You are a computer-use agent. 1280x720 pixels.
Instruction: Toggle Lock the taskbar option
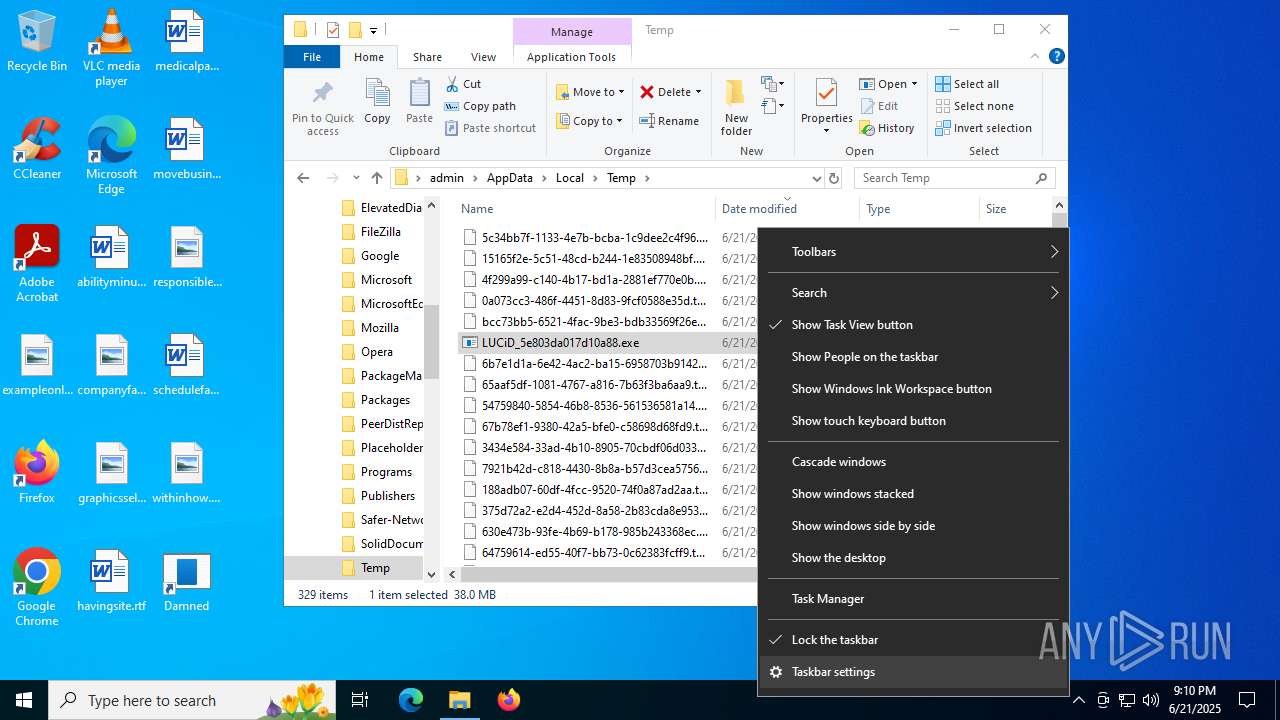click(913, 640)
